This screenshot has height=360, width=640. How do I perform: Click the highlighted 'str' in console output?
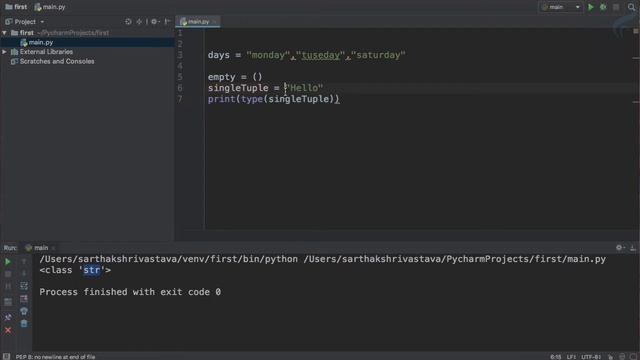(x=91, y=270)
